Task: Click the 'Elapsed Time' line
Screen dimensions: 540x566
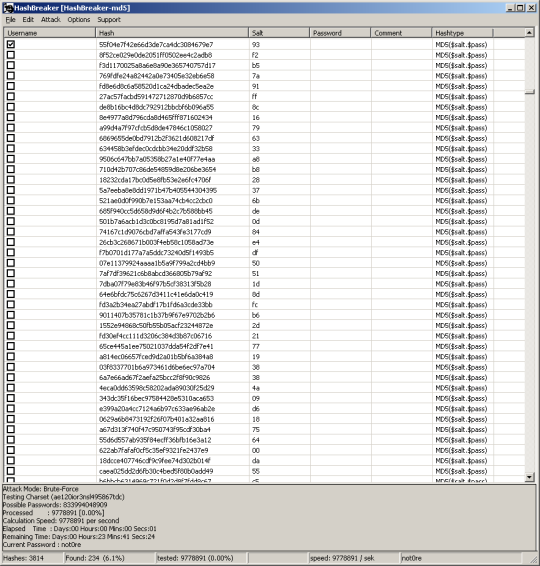Action: pyautogui.click(x=79, y=528)
